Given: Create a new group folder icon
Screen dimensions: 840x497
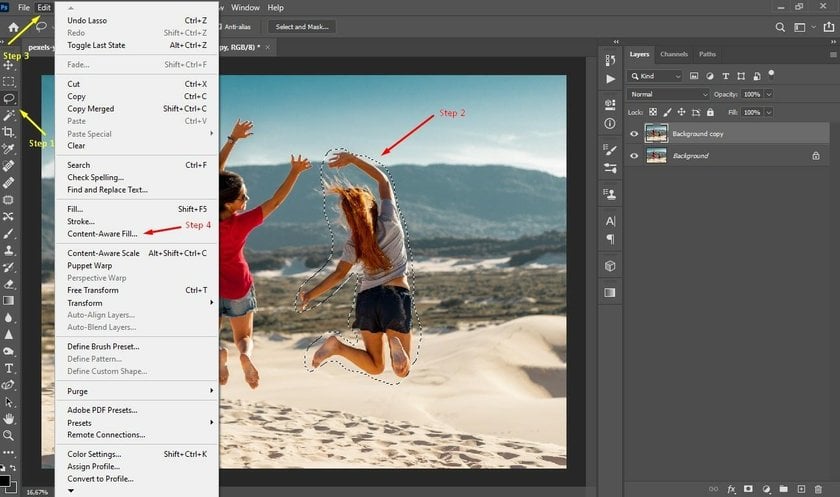Looking at the screenshot, I should click(784, 489).
